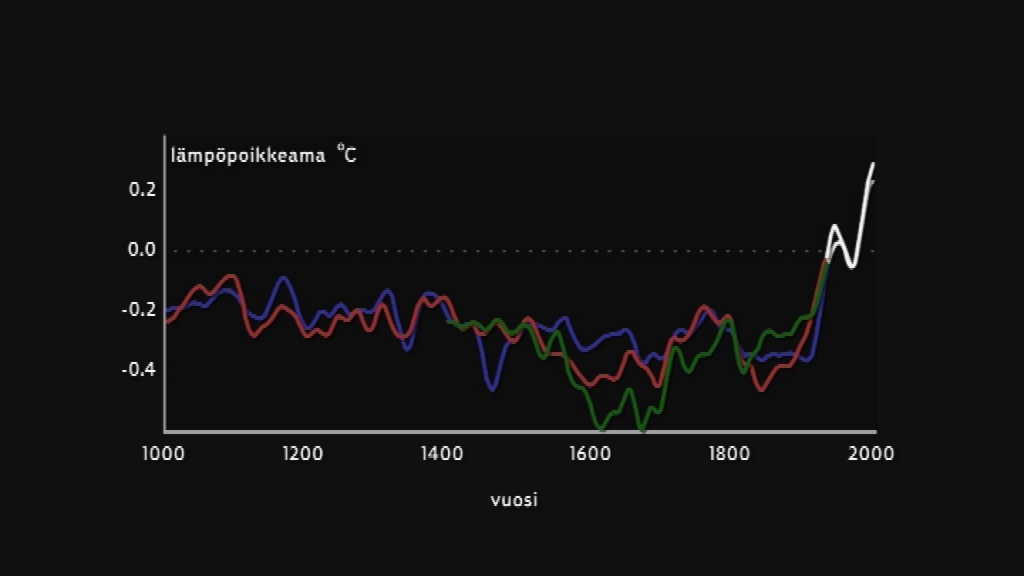
Task: Click the 1600 year tick label
Action: (587, 453)
